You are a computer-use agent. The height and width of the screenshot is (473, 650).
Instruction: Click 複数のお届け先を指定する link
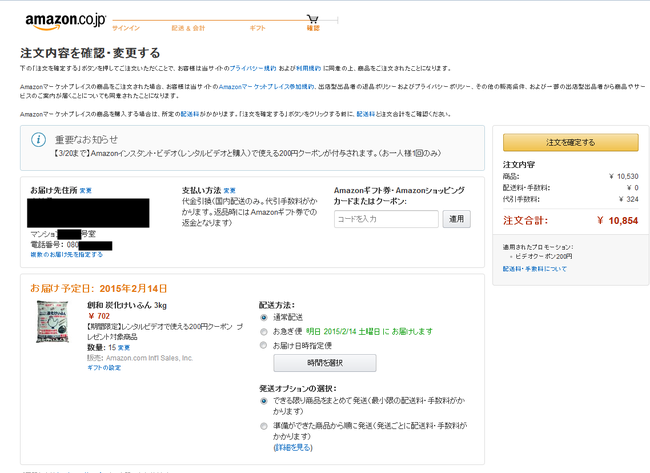(x=67, y=255)
